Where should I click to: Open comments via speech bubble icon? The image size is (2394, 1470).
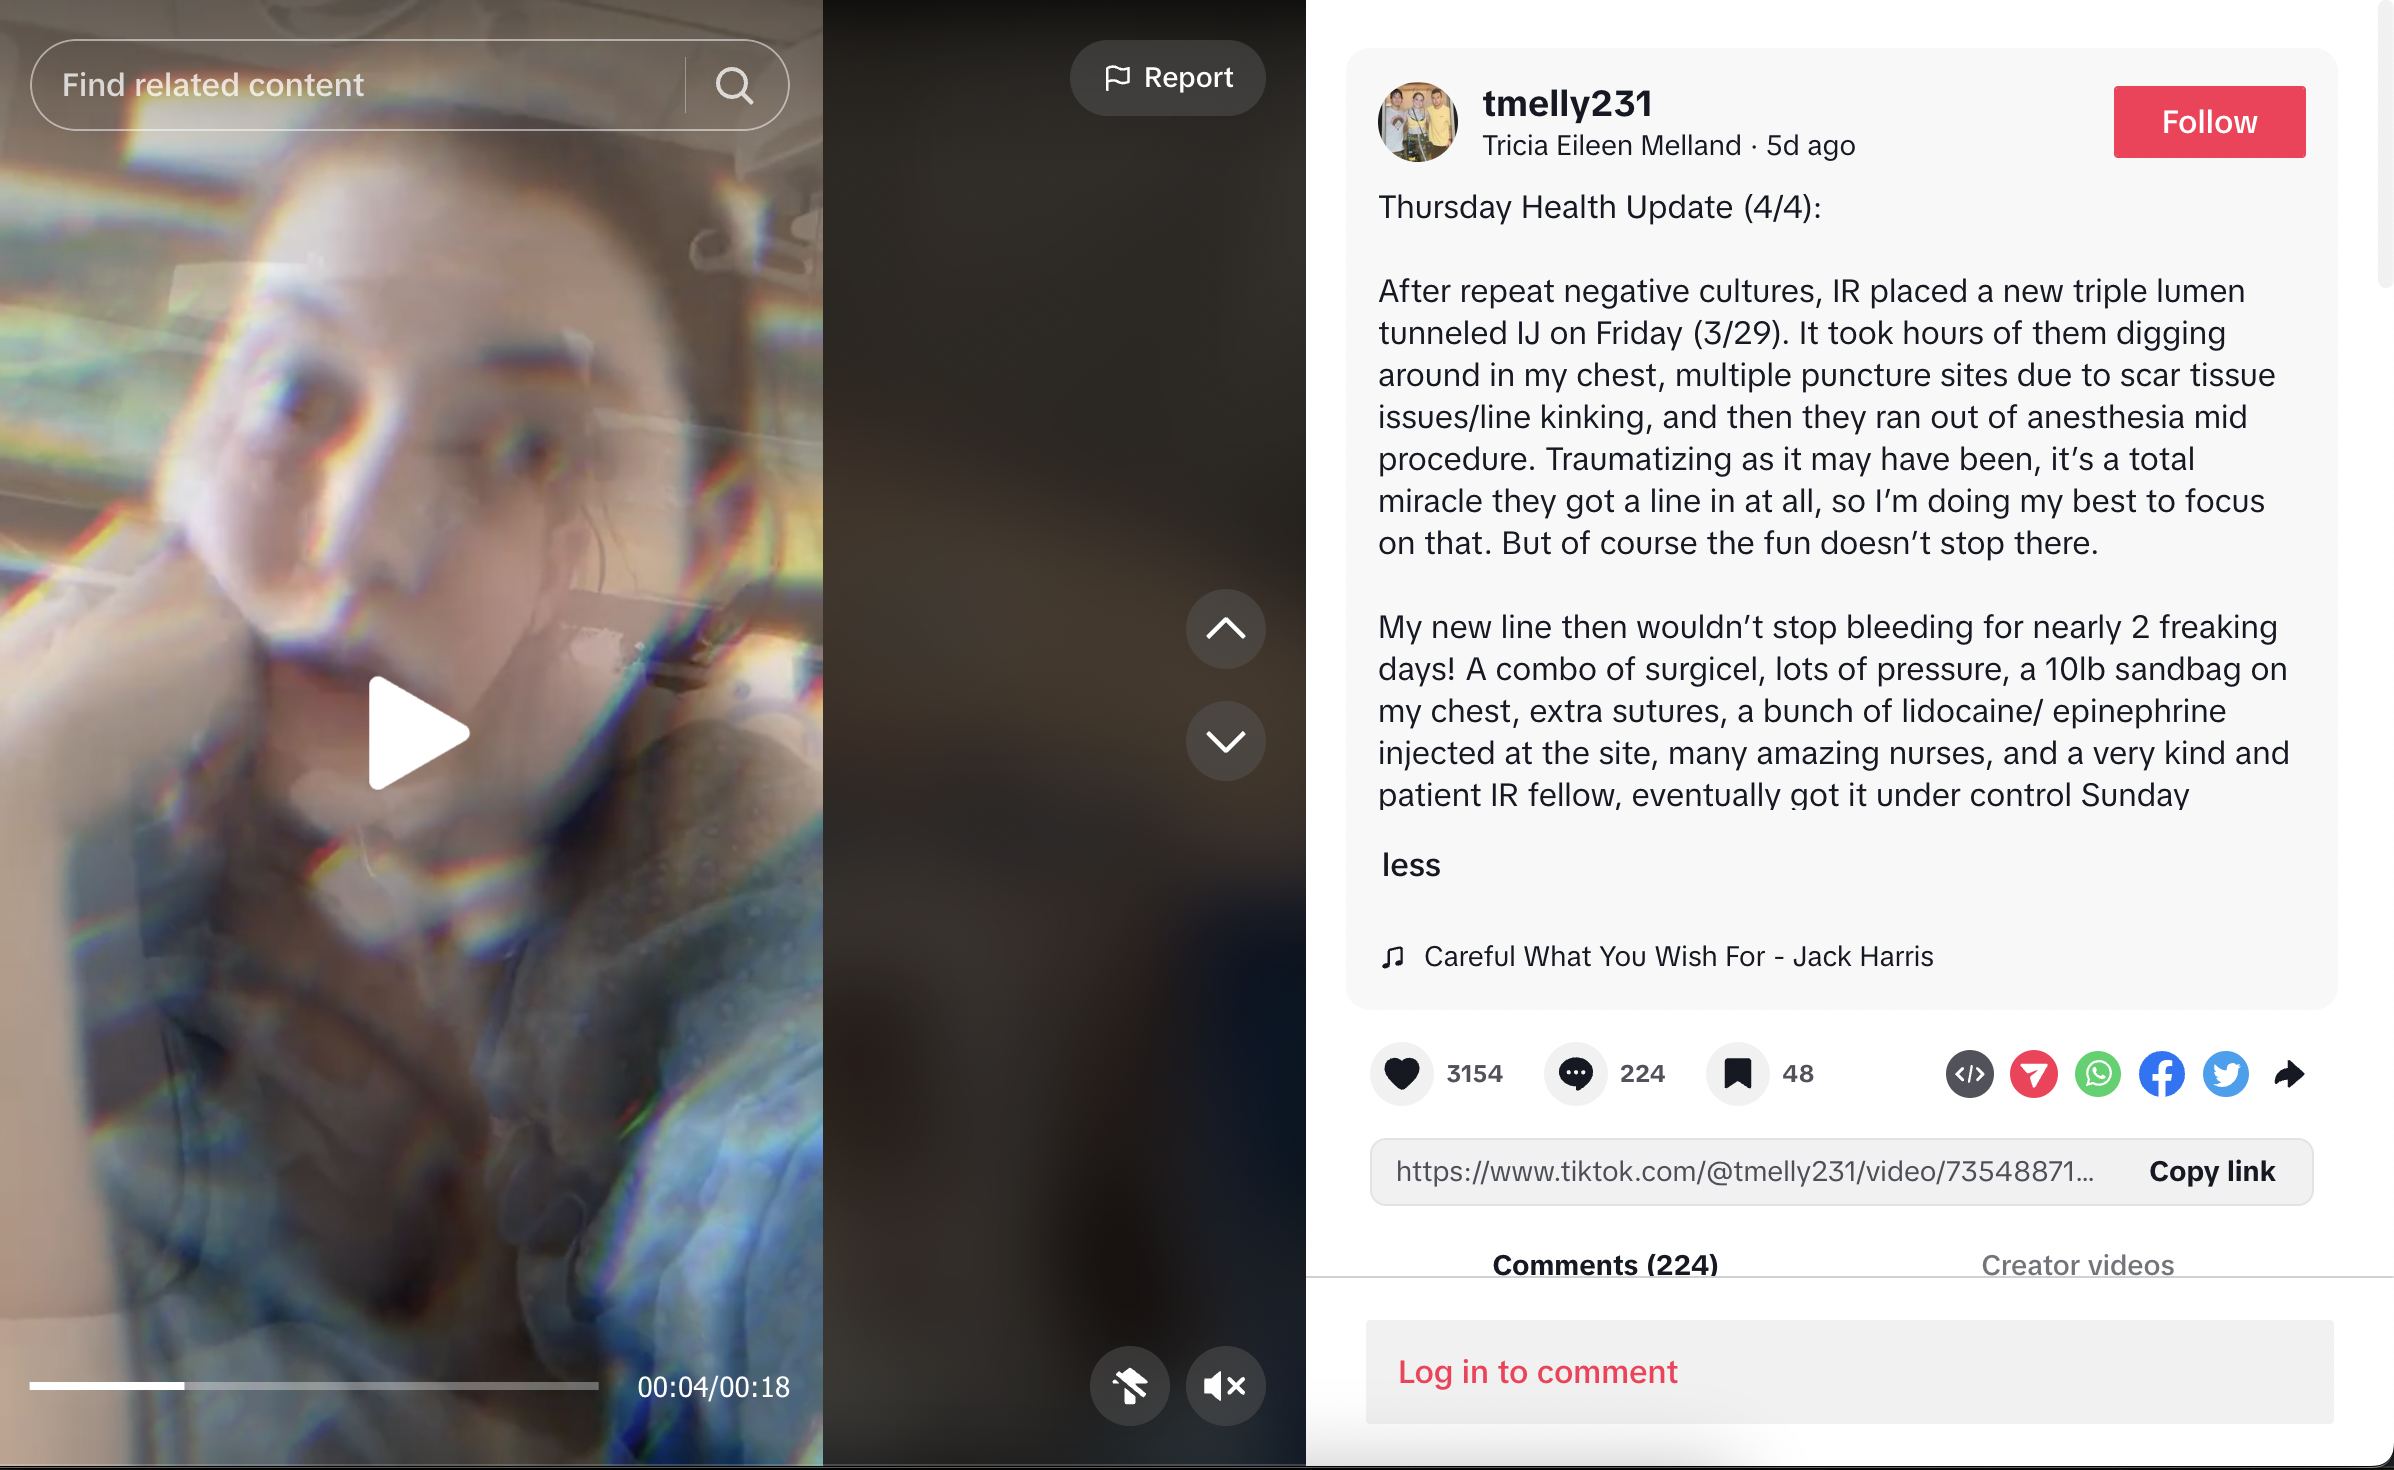tap(1576, 1074)
